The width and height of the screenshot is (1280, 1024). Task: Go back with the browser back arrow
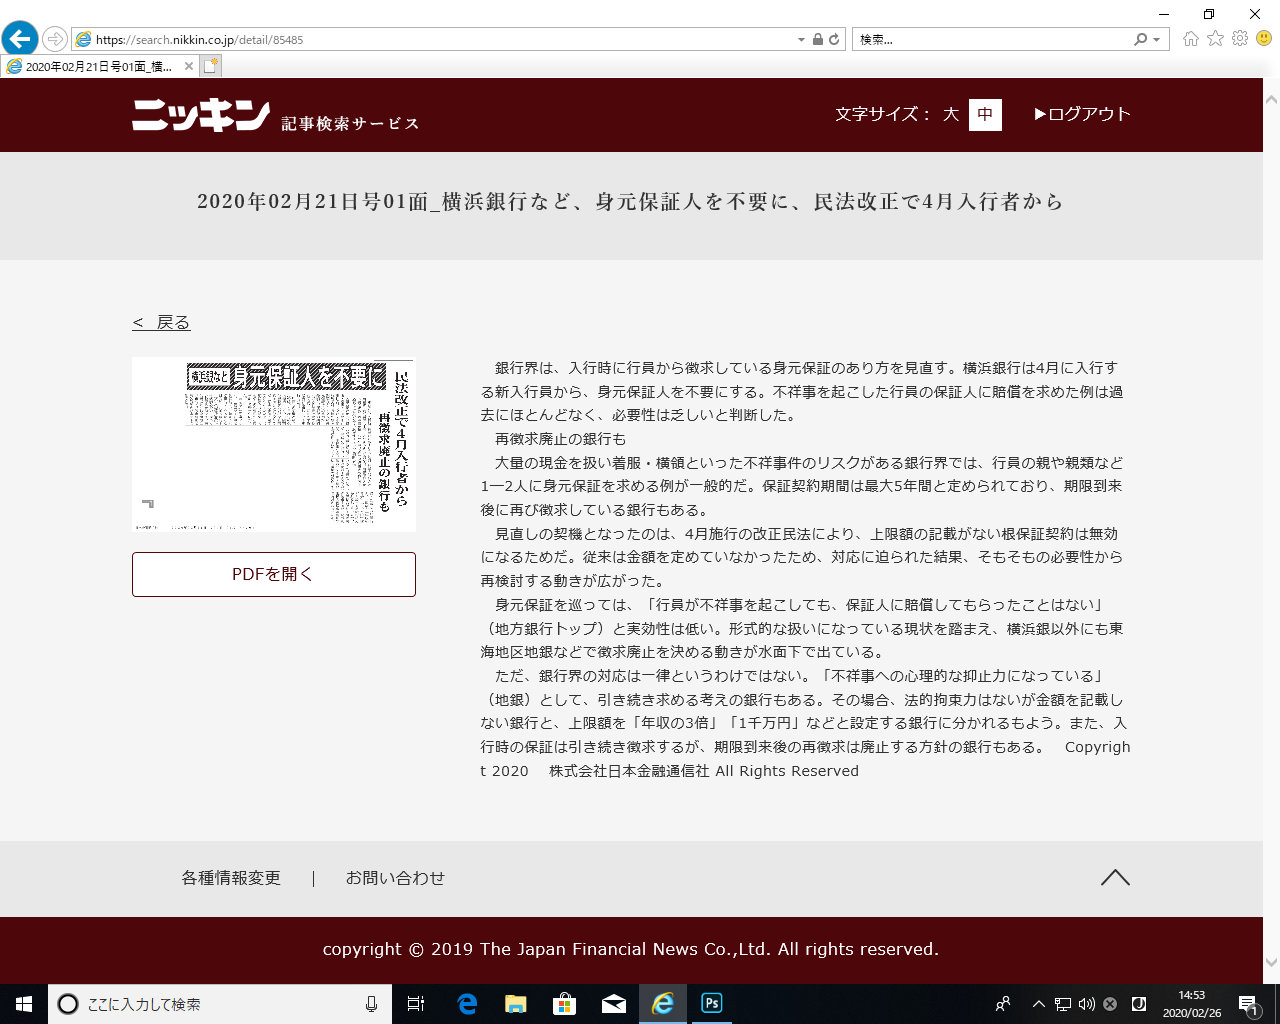coord(20,39)
